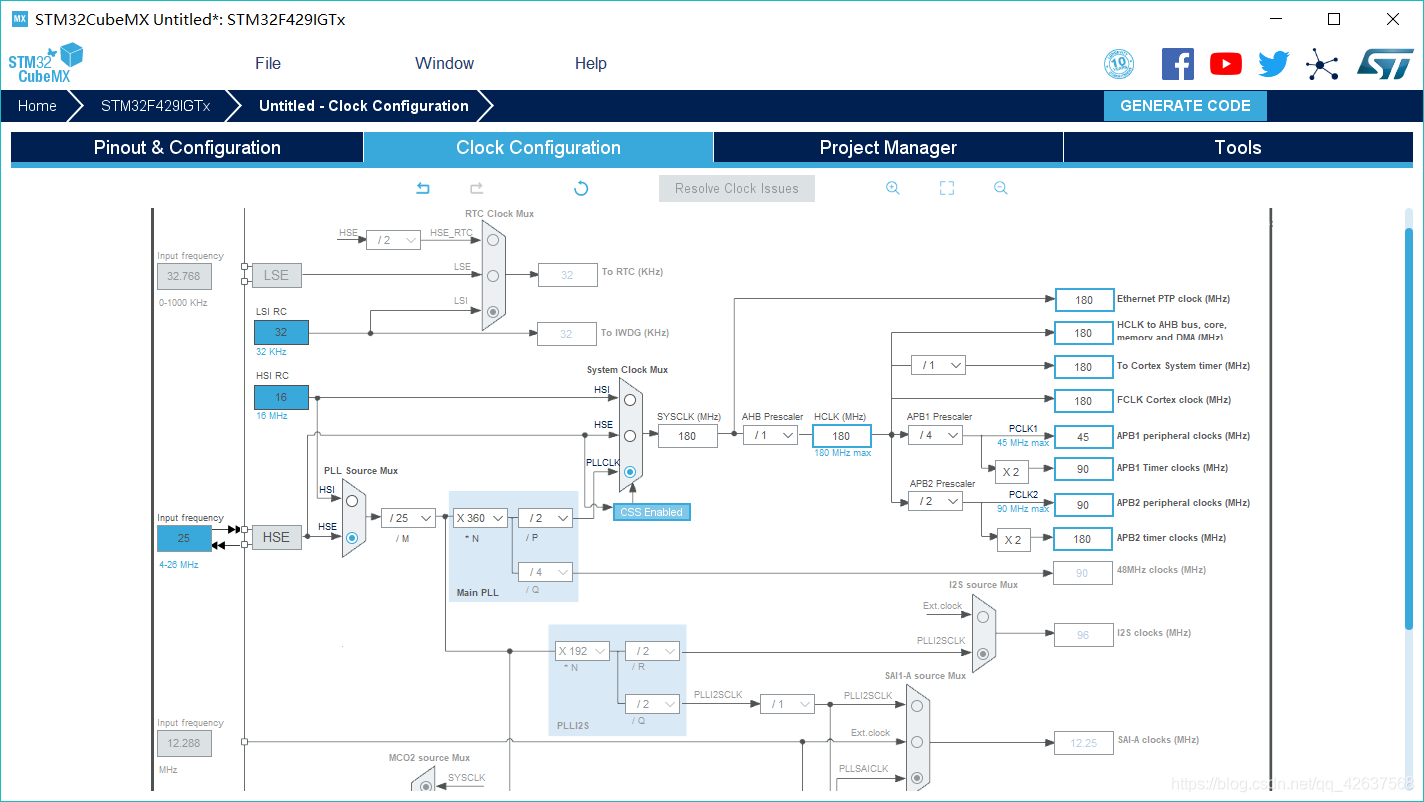Viewport: 1424px width, 802px height.
Task: Open the Main PLL /4 Q divider dropdown
Action: pyautogui.click(x=545, y=572)
